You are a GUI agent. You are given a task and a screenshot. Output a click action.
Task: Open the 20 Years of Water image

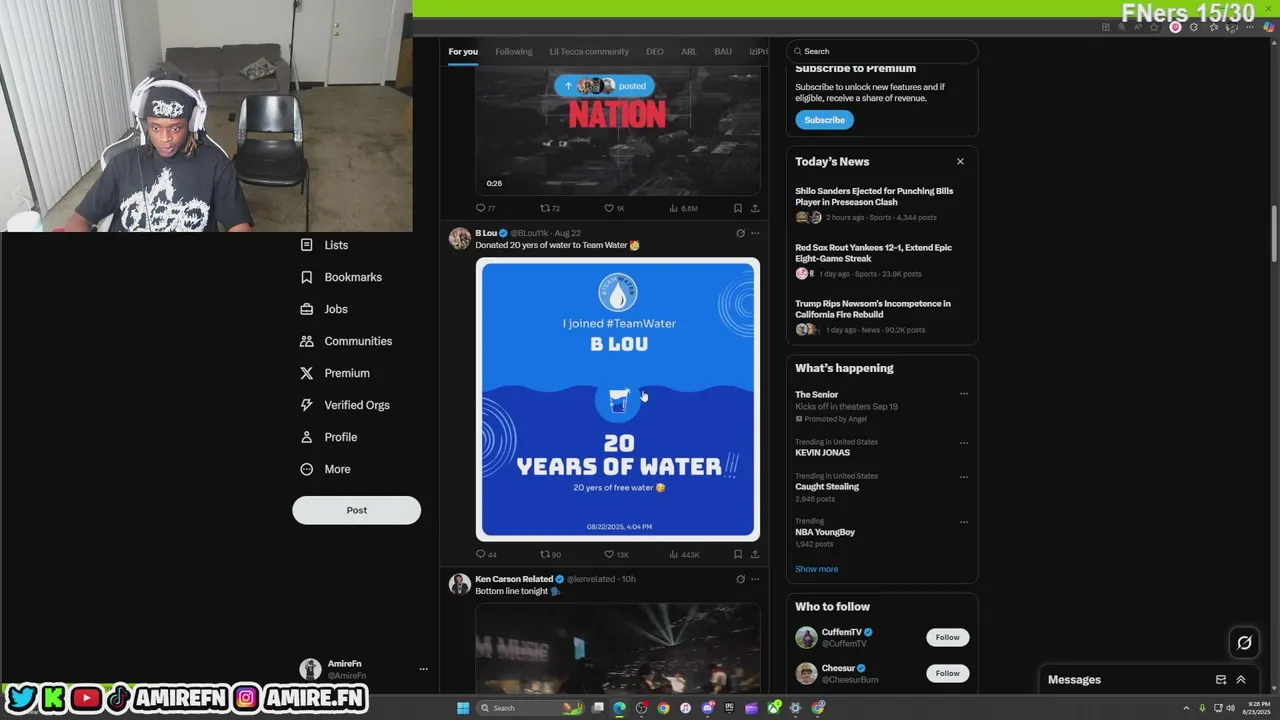(x=618, y=399)
